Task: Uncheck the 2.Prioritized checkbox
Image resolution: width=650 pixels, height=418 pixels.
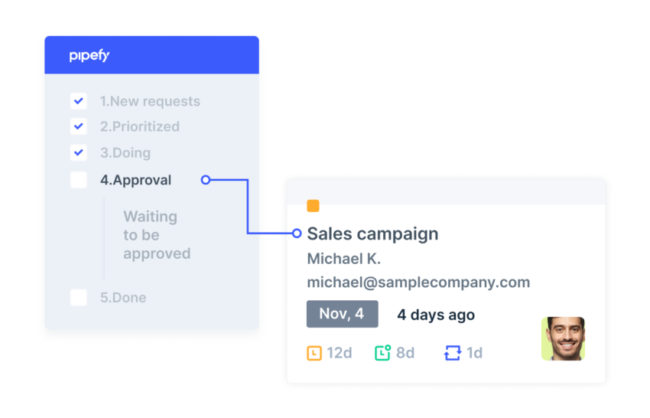Action: click(x=78, y=126)
